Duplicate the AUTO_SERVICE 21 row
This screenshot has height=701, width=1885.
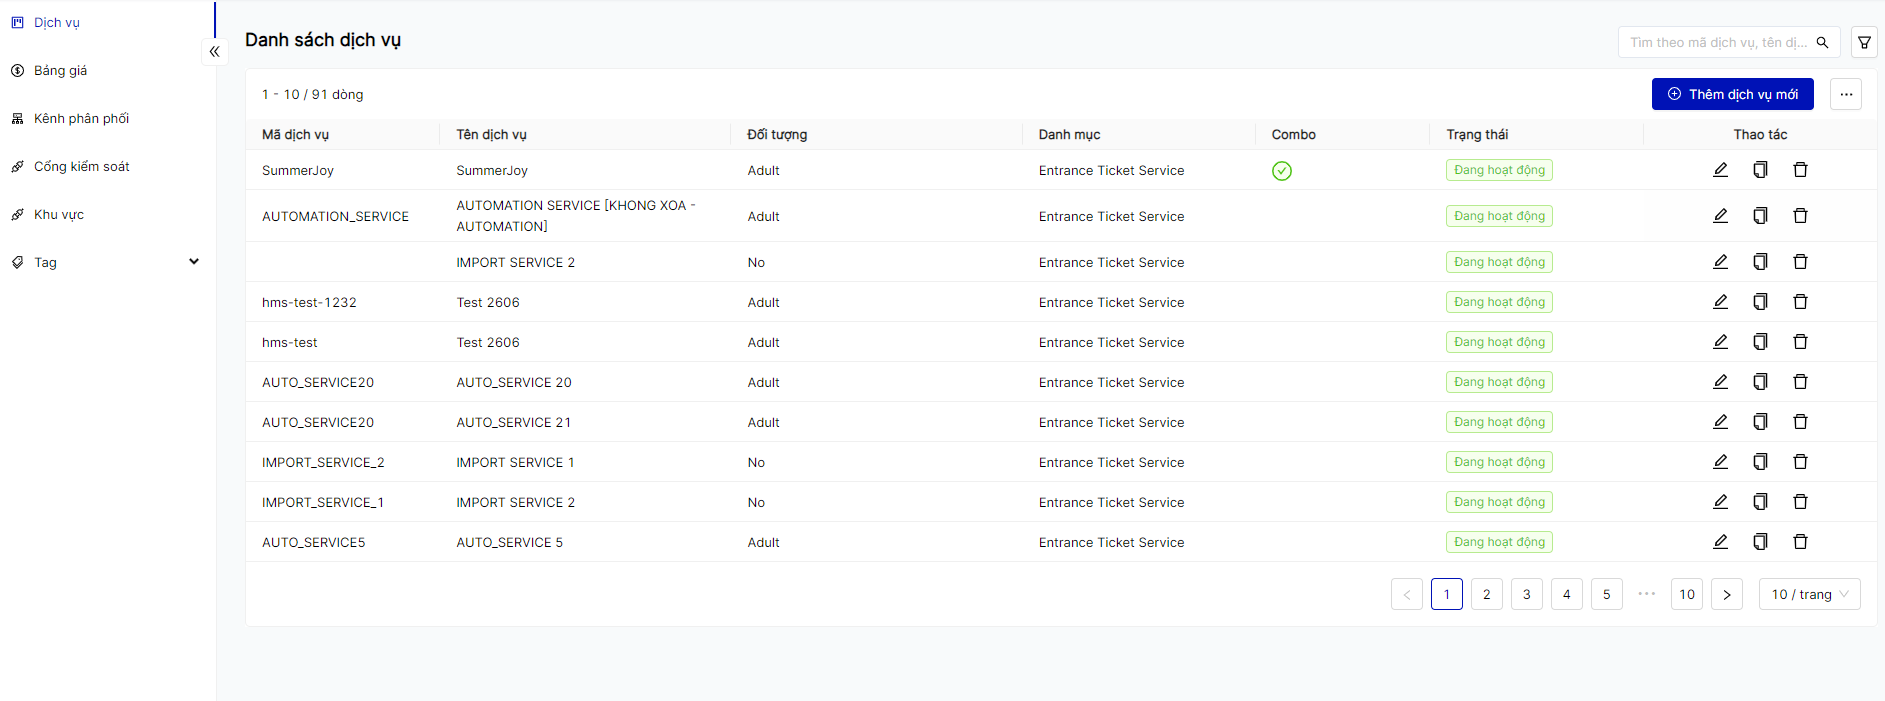tap(1760, 422)
